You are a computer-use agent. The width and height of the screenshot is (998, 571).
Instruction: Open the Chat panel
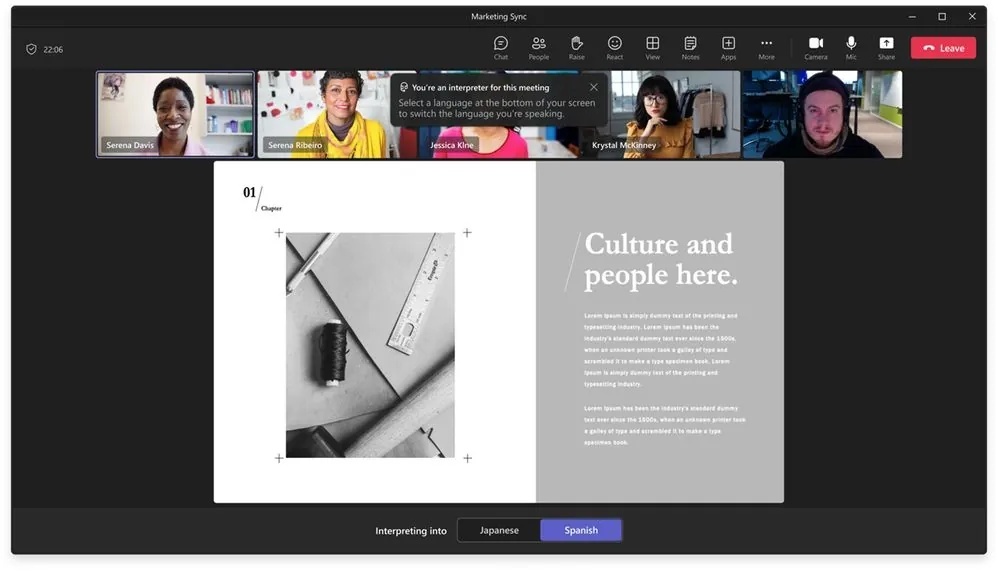501,47
